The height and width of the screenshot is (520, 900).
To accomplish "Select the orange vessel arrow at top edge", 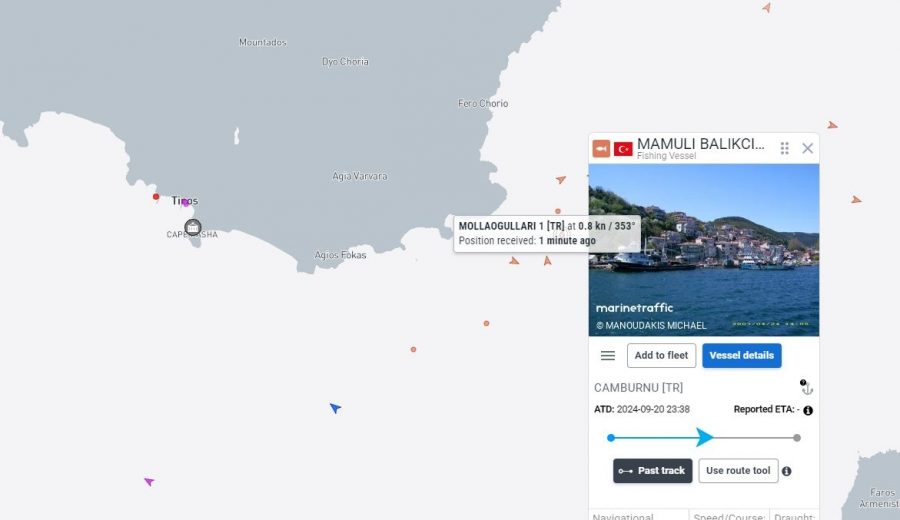I will [767, 7].
